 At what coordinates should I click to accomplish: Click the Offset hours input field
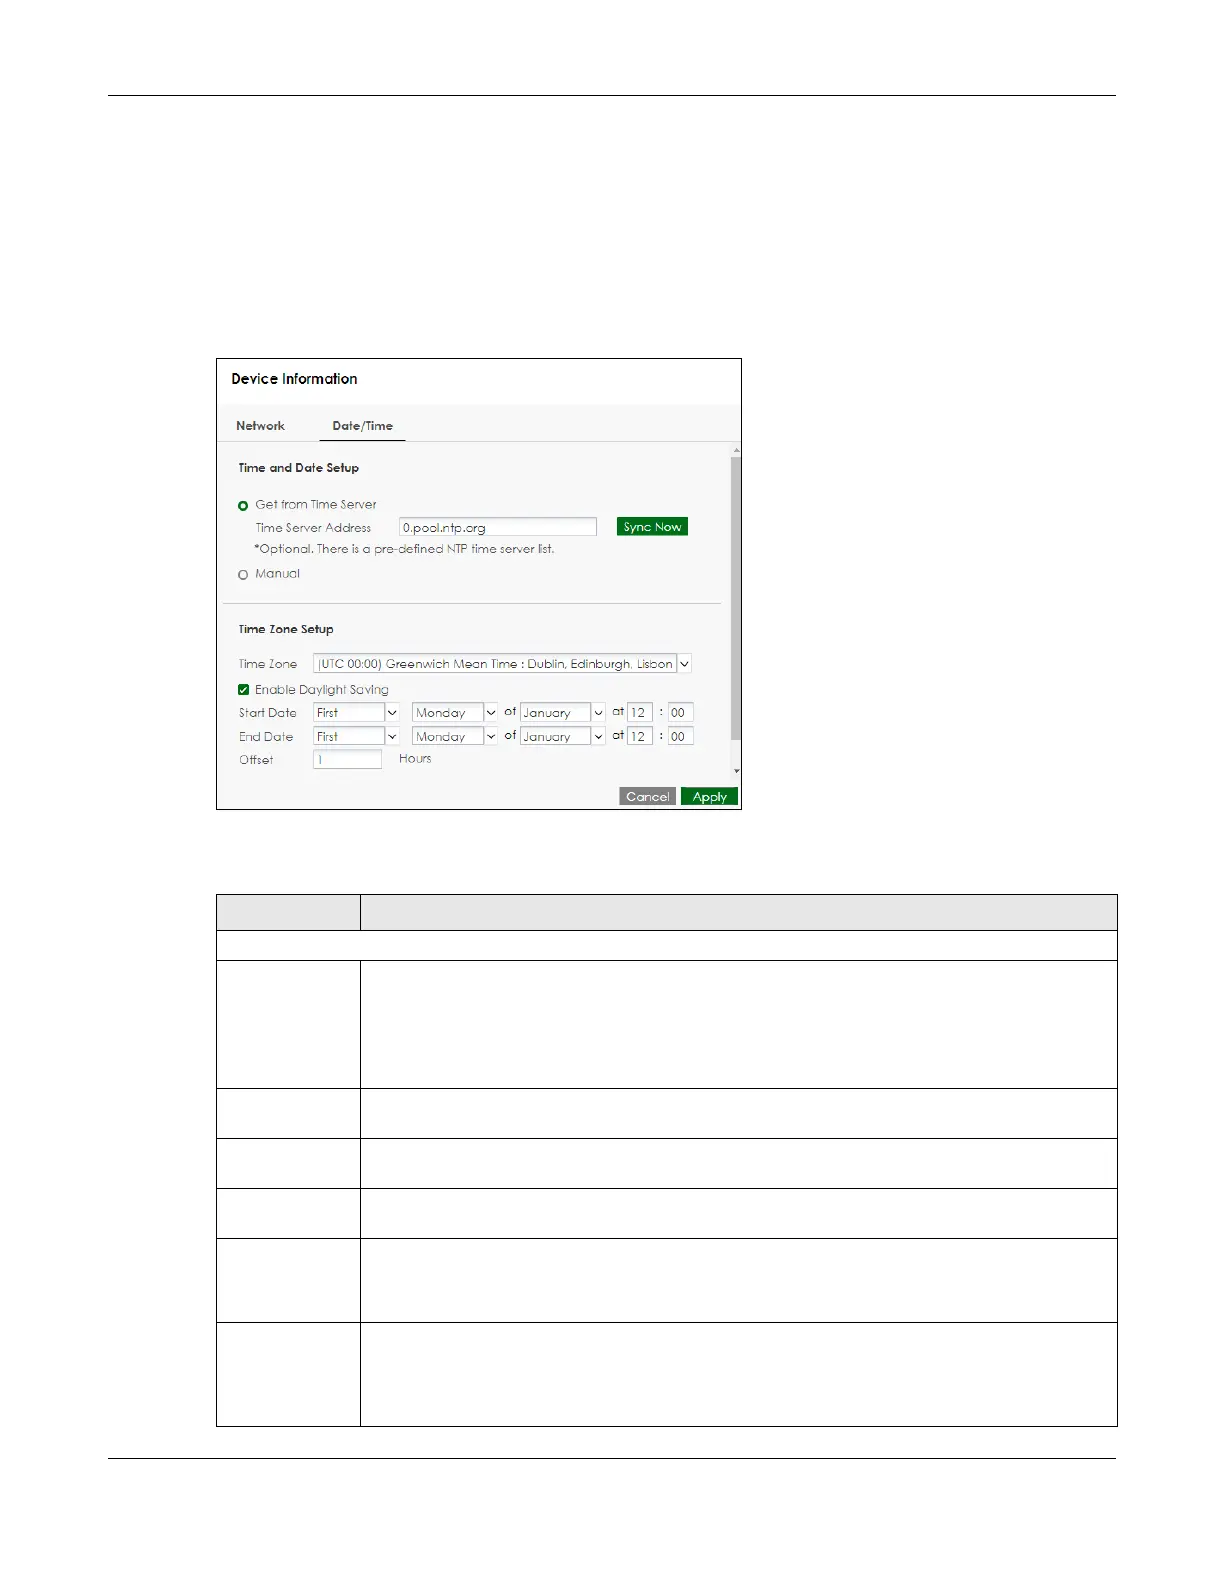(347, 760)
